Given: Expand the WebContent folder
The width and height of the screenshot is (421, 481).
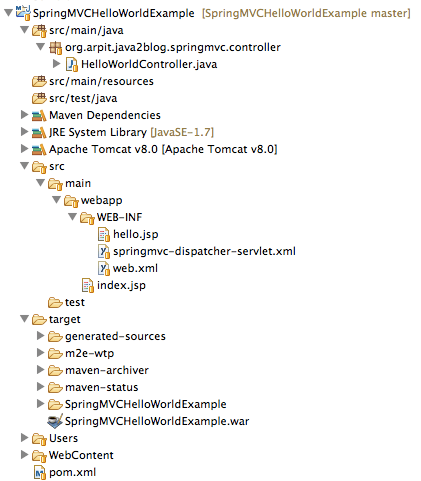Looking at the screenshot, I should point(24,454).
